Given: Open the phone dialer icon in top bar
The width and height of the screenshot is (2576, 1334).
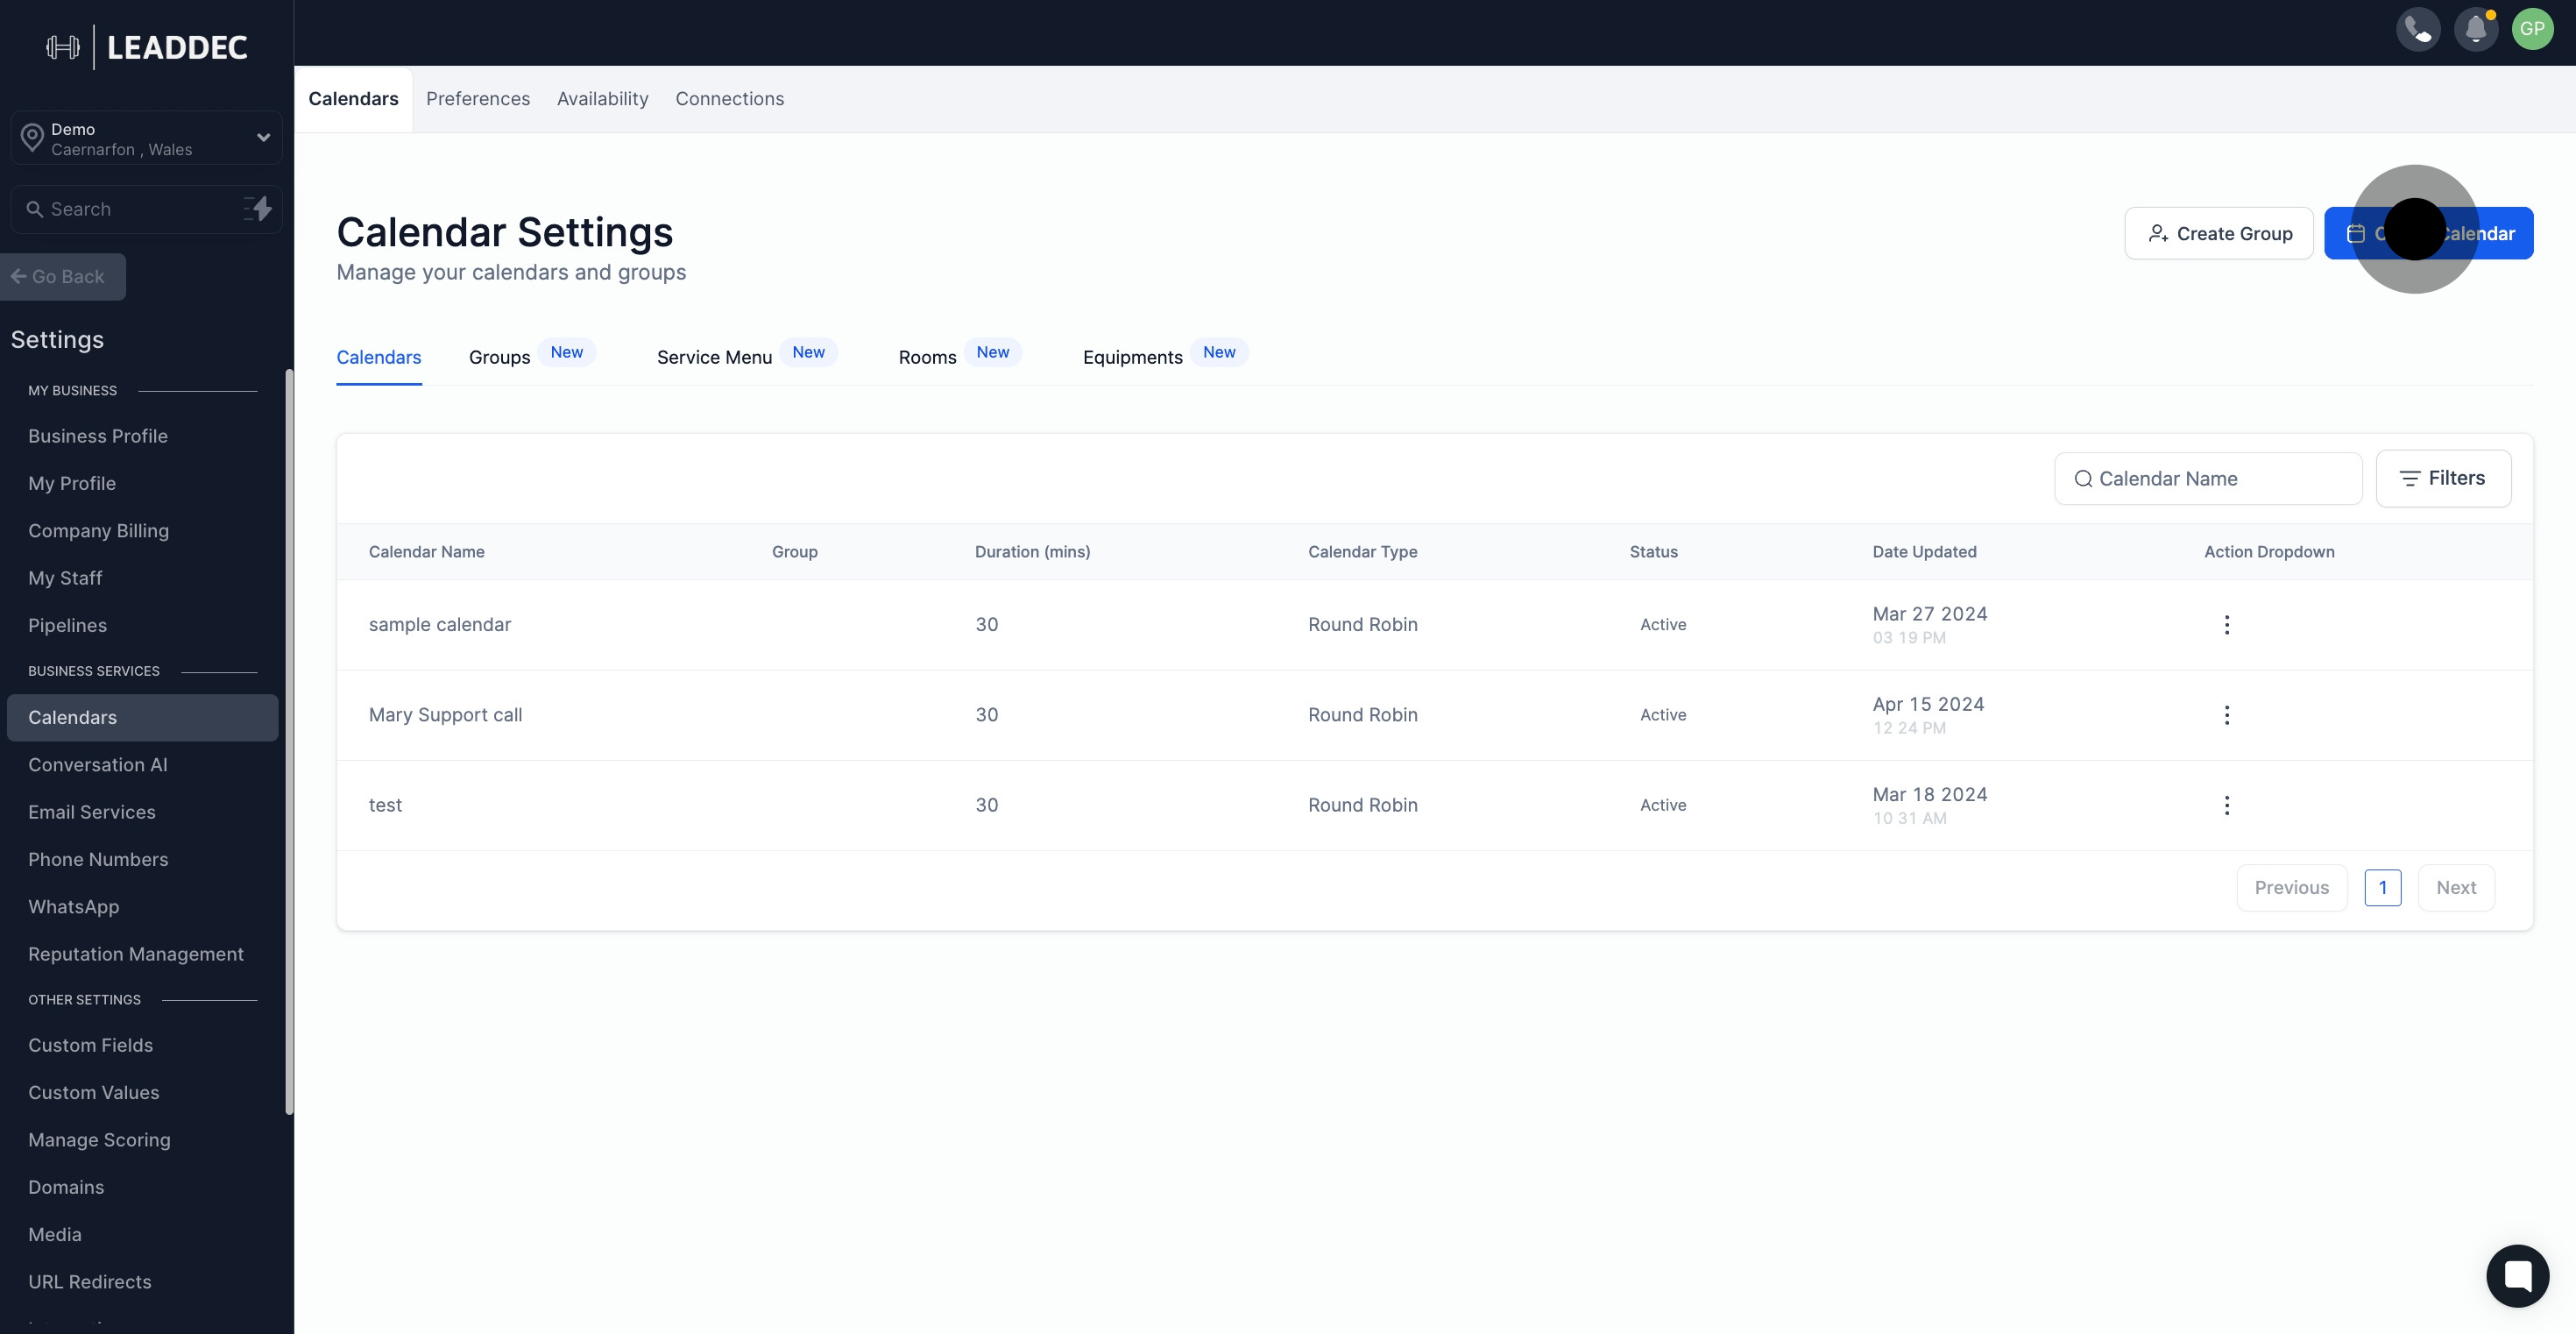Looking at the screenshot, I should click(2418, 29).
